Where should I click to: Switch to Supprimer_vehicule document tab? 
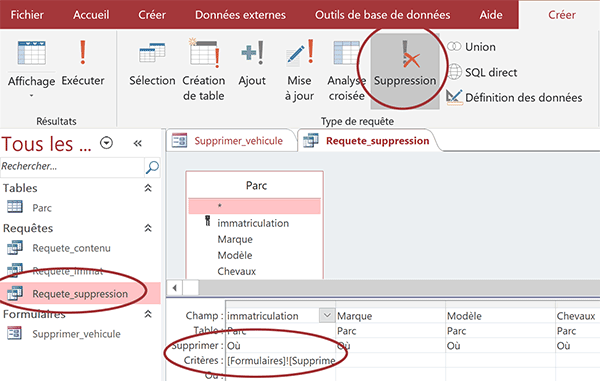coord(232,140)
